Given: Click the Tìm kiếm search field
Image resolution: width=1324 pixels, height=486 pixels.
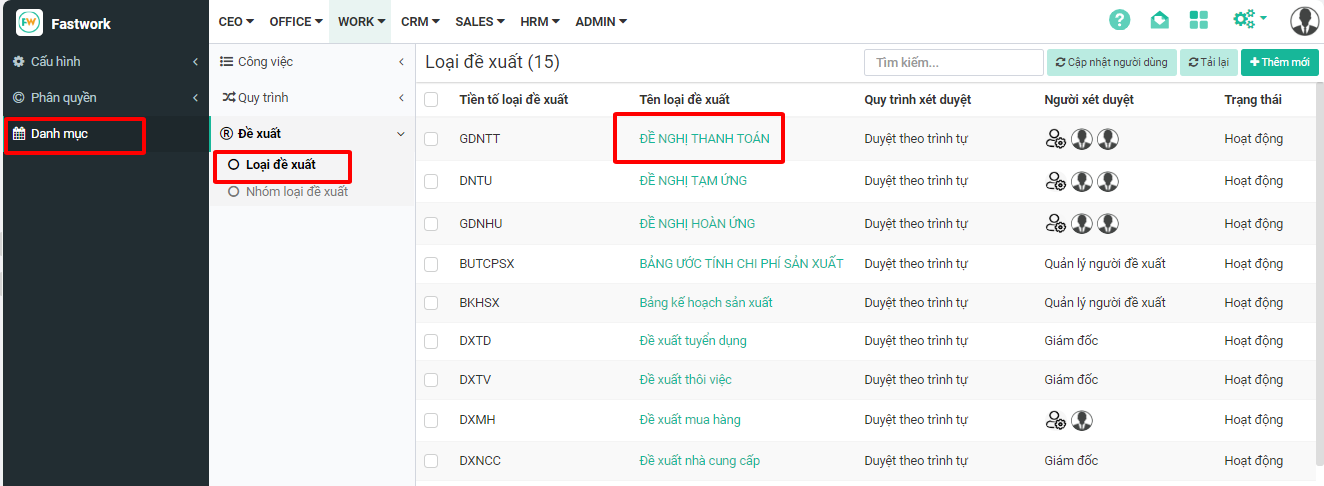Looking at the screenshot, I should [x=952, y=63].
